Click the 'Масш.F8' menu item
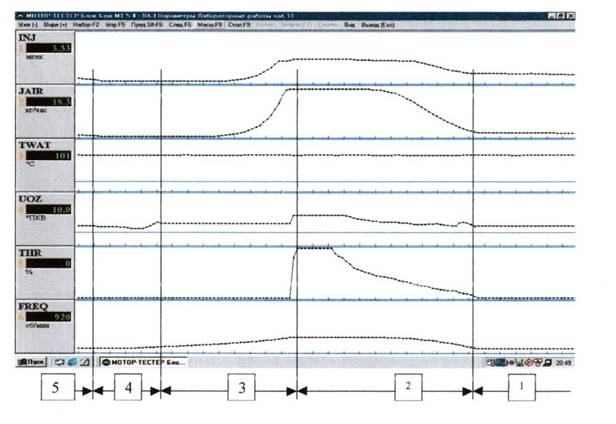Image resolution: width=616 pixels, height=424 pixels. pos(210,25)
